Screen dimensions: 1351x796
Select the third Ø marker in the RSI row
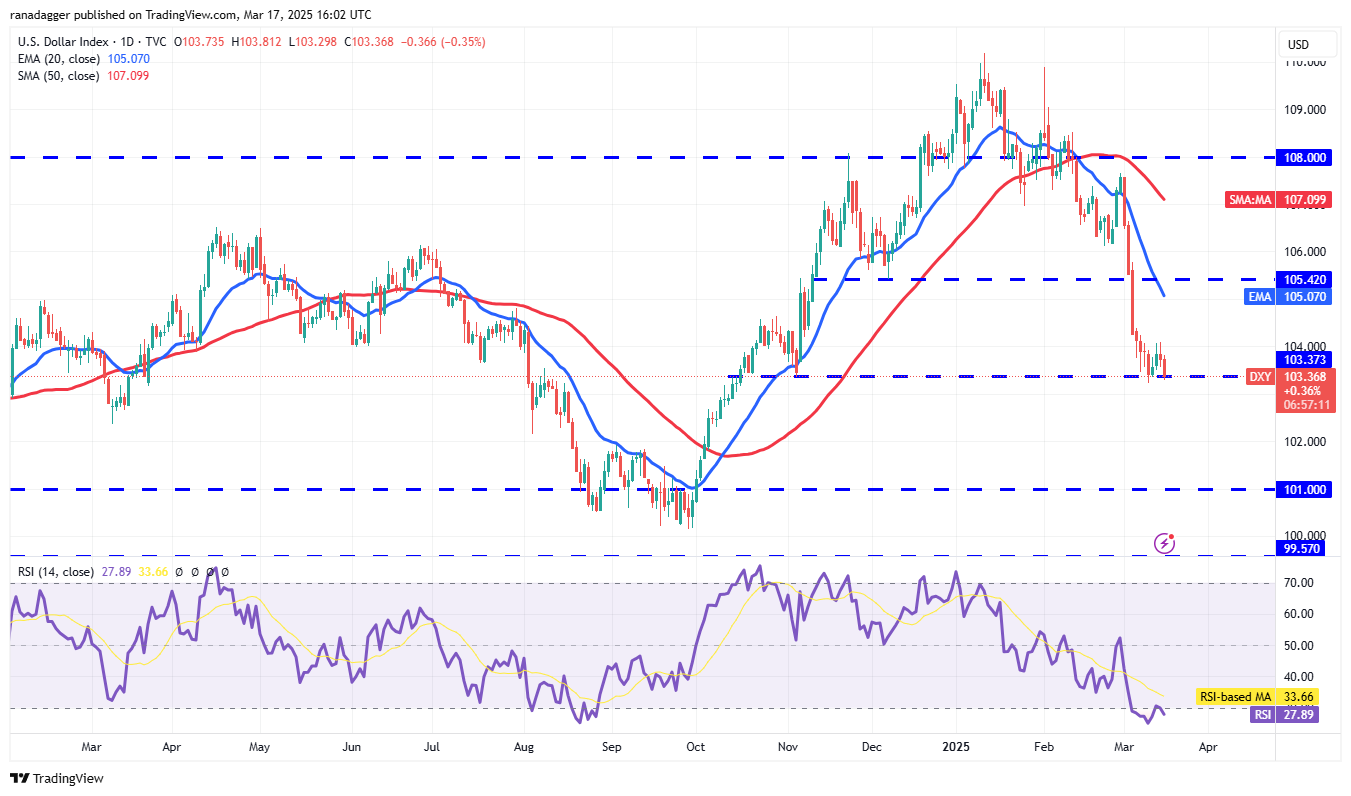[x=210, y=572]
